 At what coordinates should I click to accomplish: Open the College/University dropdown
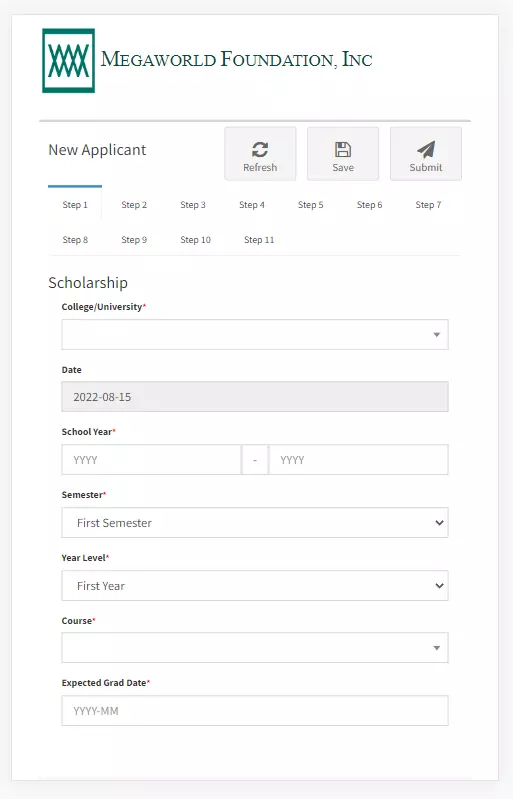(x=255, y=334)
